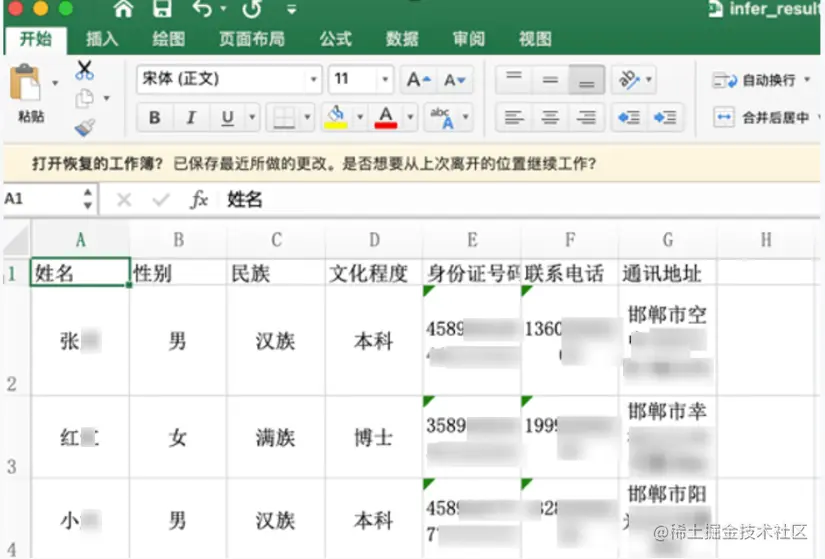Apply cell borders button

click(284, 118)
